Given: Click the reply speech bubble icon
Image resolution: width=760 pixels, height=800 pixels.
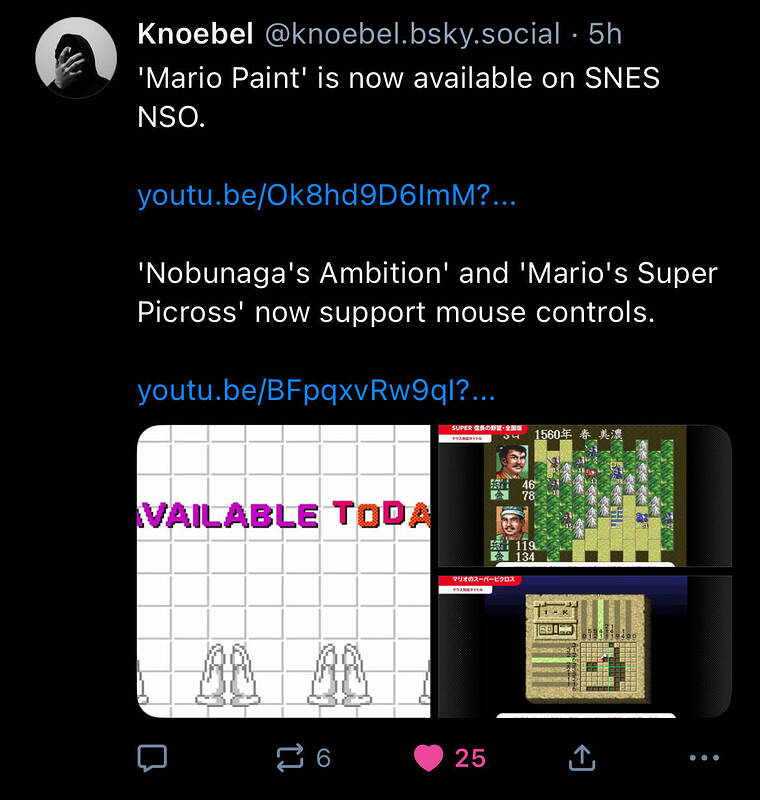Looking at the screenshot, I should point(151,758).
